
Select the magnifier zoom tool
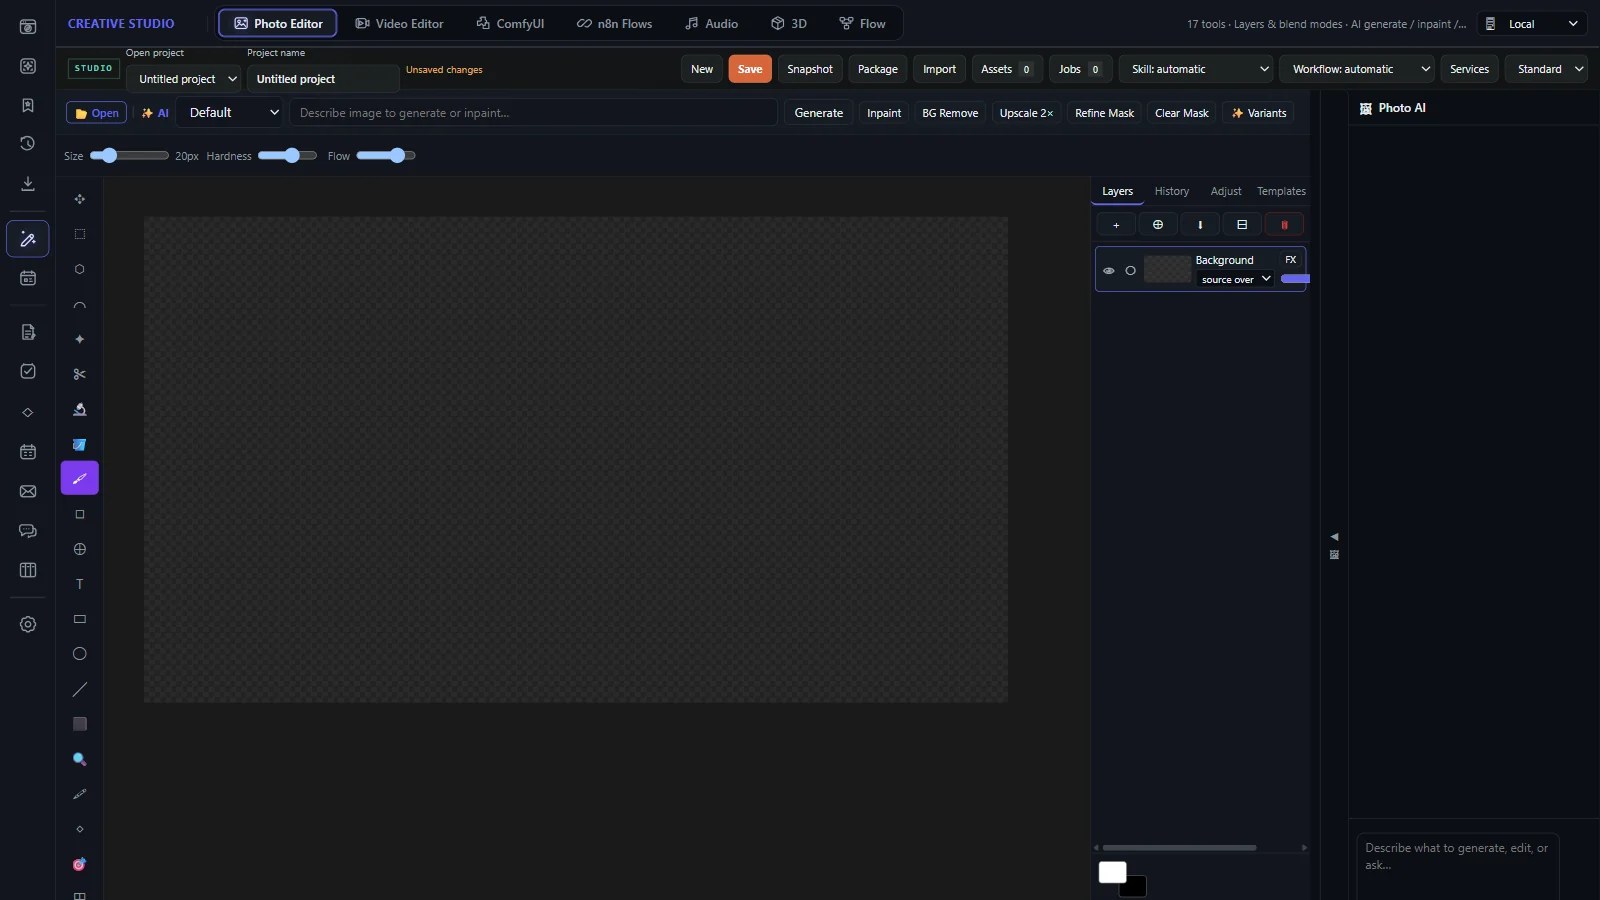click(x=80, y=759)
